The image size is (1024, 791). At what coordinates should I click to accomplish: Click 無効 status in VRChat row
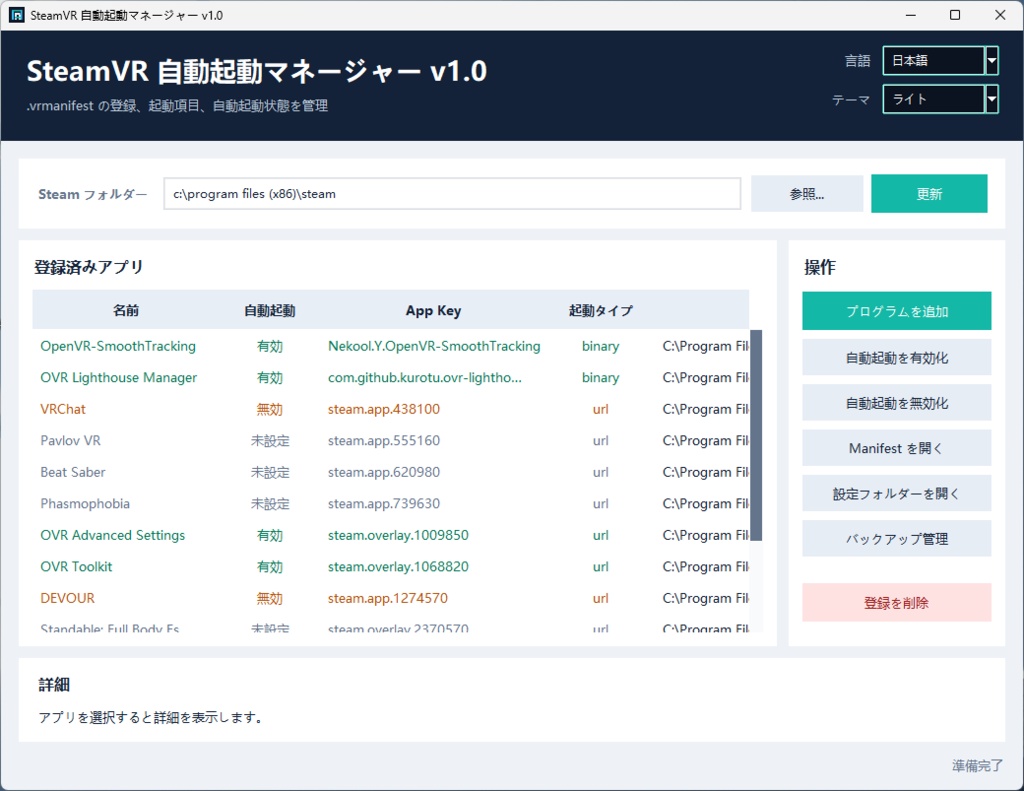point(270,410)
